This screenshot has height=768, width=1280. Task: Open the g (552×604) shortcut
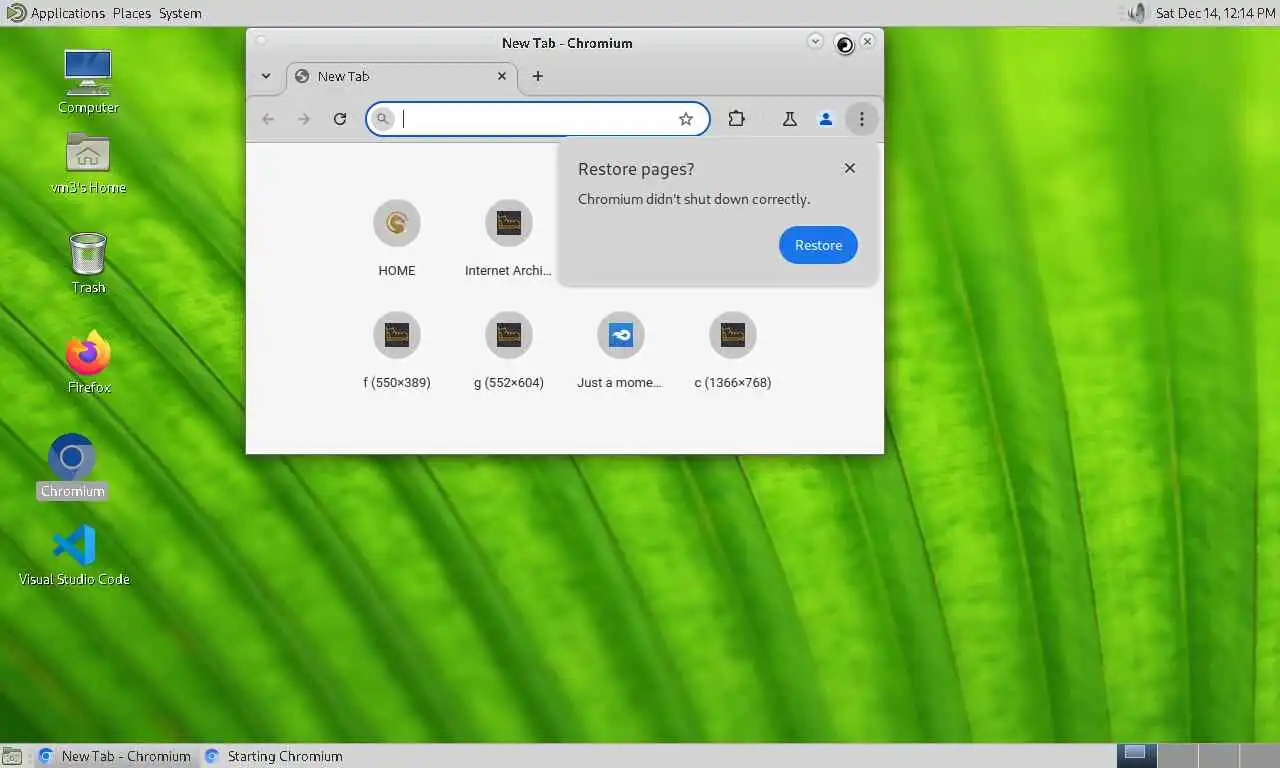(x=509, y=350)
